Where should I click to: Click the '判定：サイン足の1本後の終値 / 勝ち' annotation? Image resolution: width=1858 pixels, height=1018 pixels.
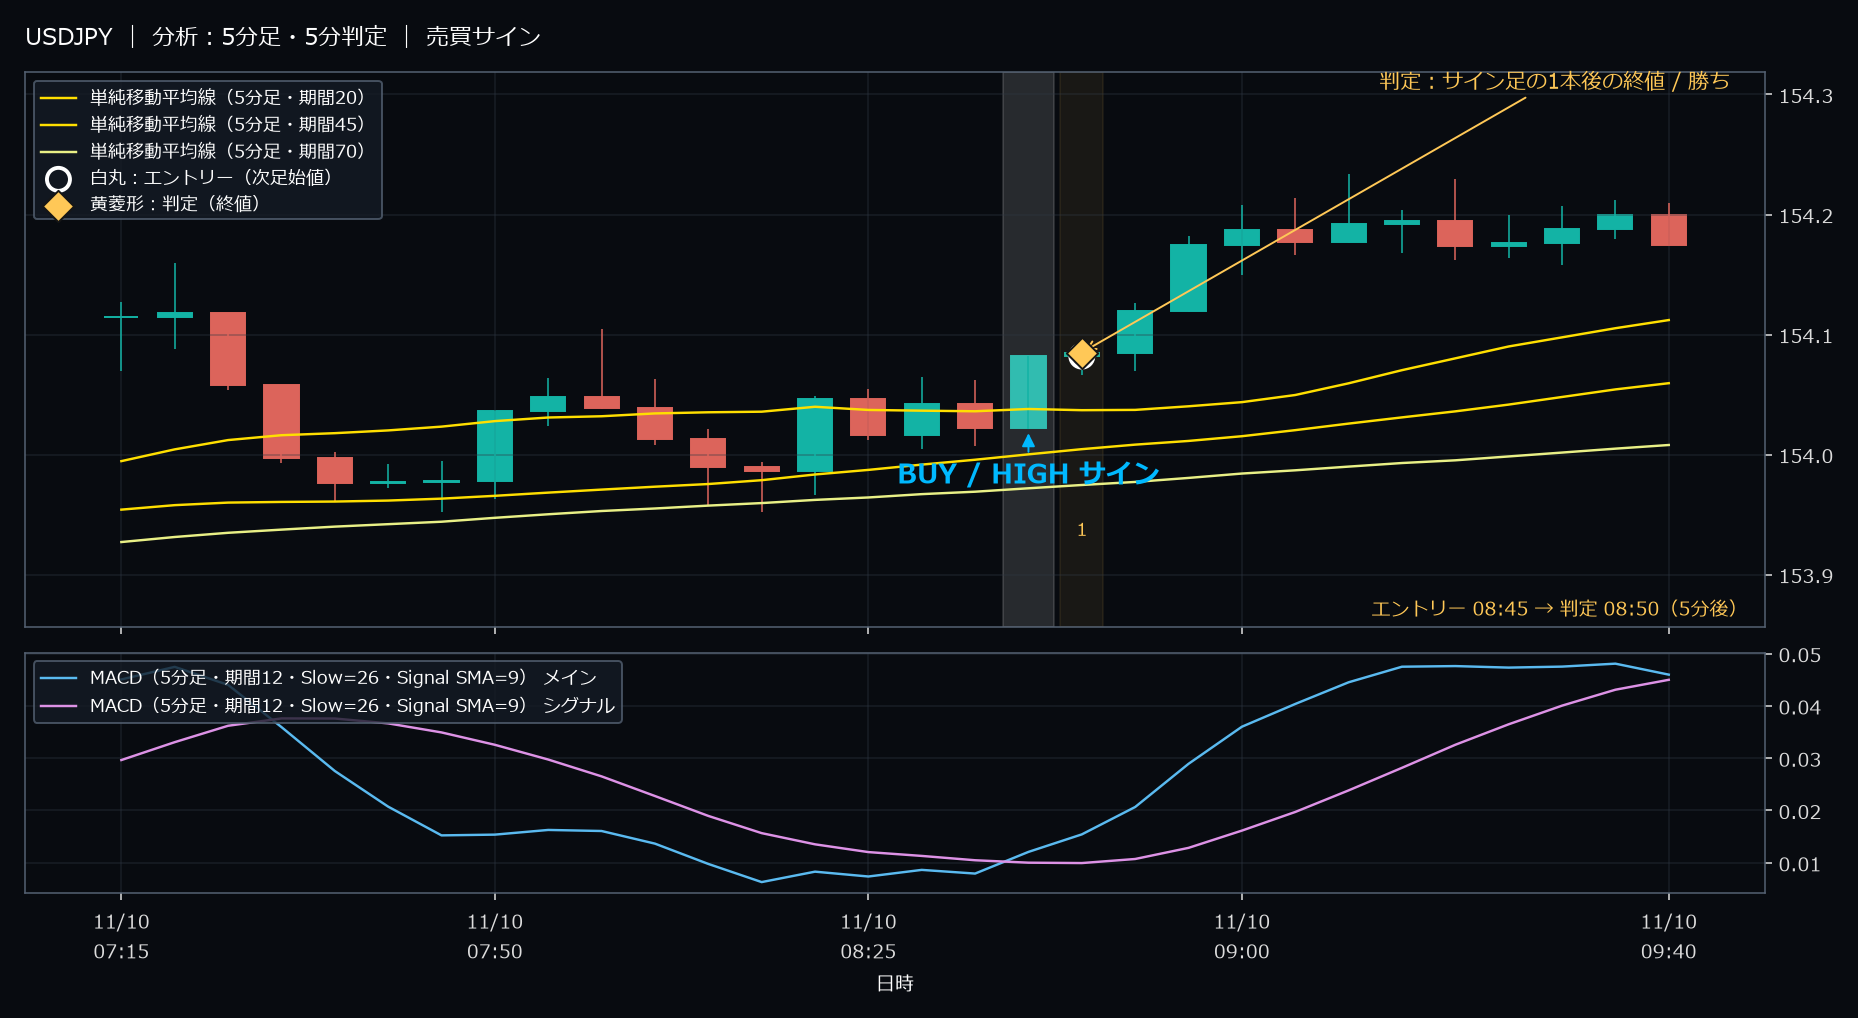coord(1554,81)
